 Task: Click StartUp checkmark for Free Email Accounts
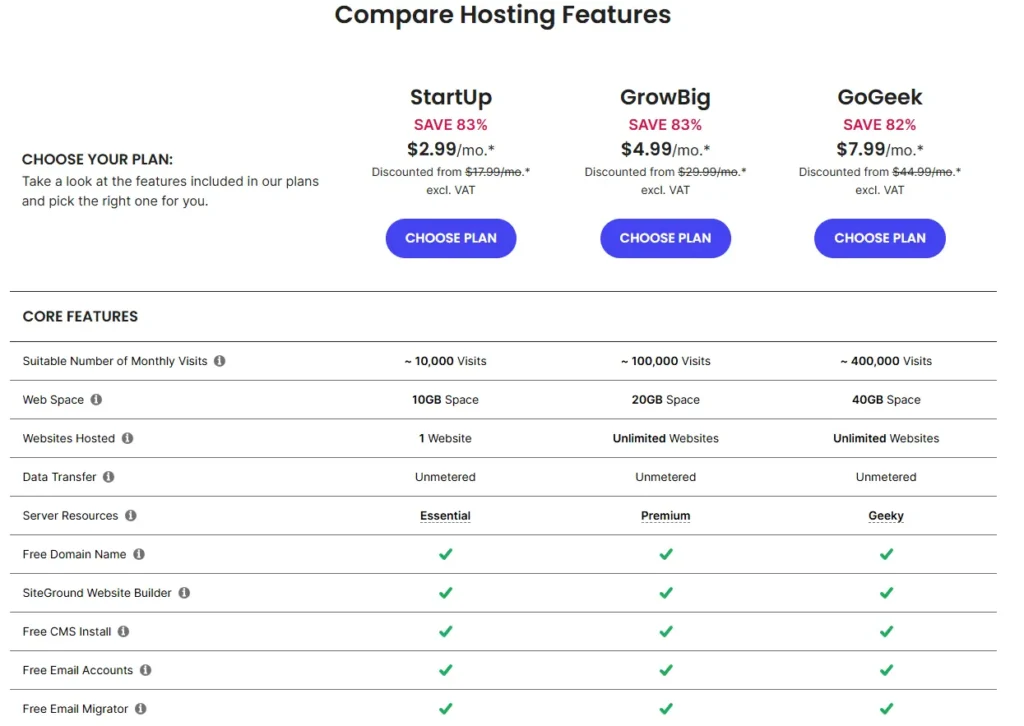445,670
